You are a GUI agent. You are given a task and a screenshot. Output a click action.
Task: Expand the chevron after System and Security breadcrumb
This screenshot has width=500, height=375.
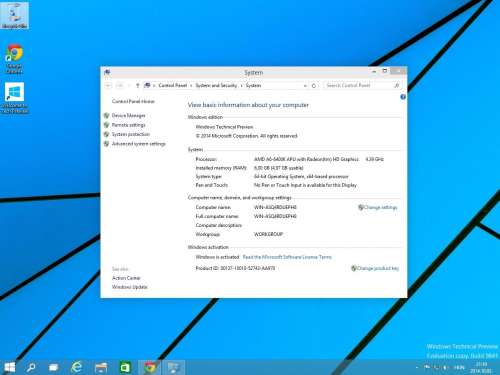point(242,86)
